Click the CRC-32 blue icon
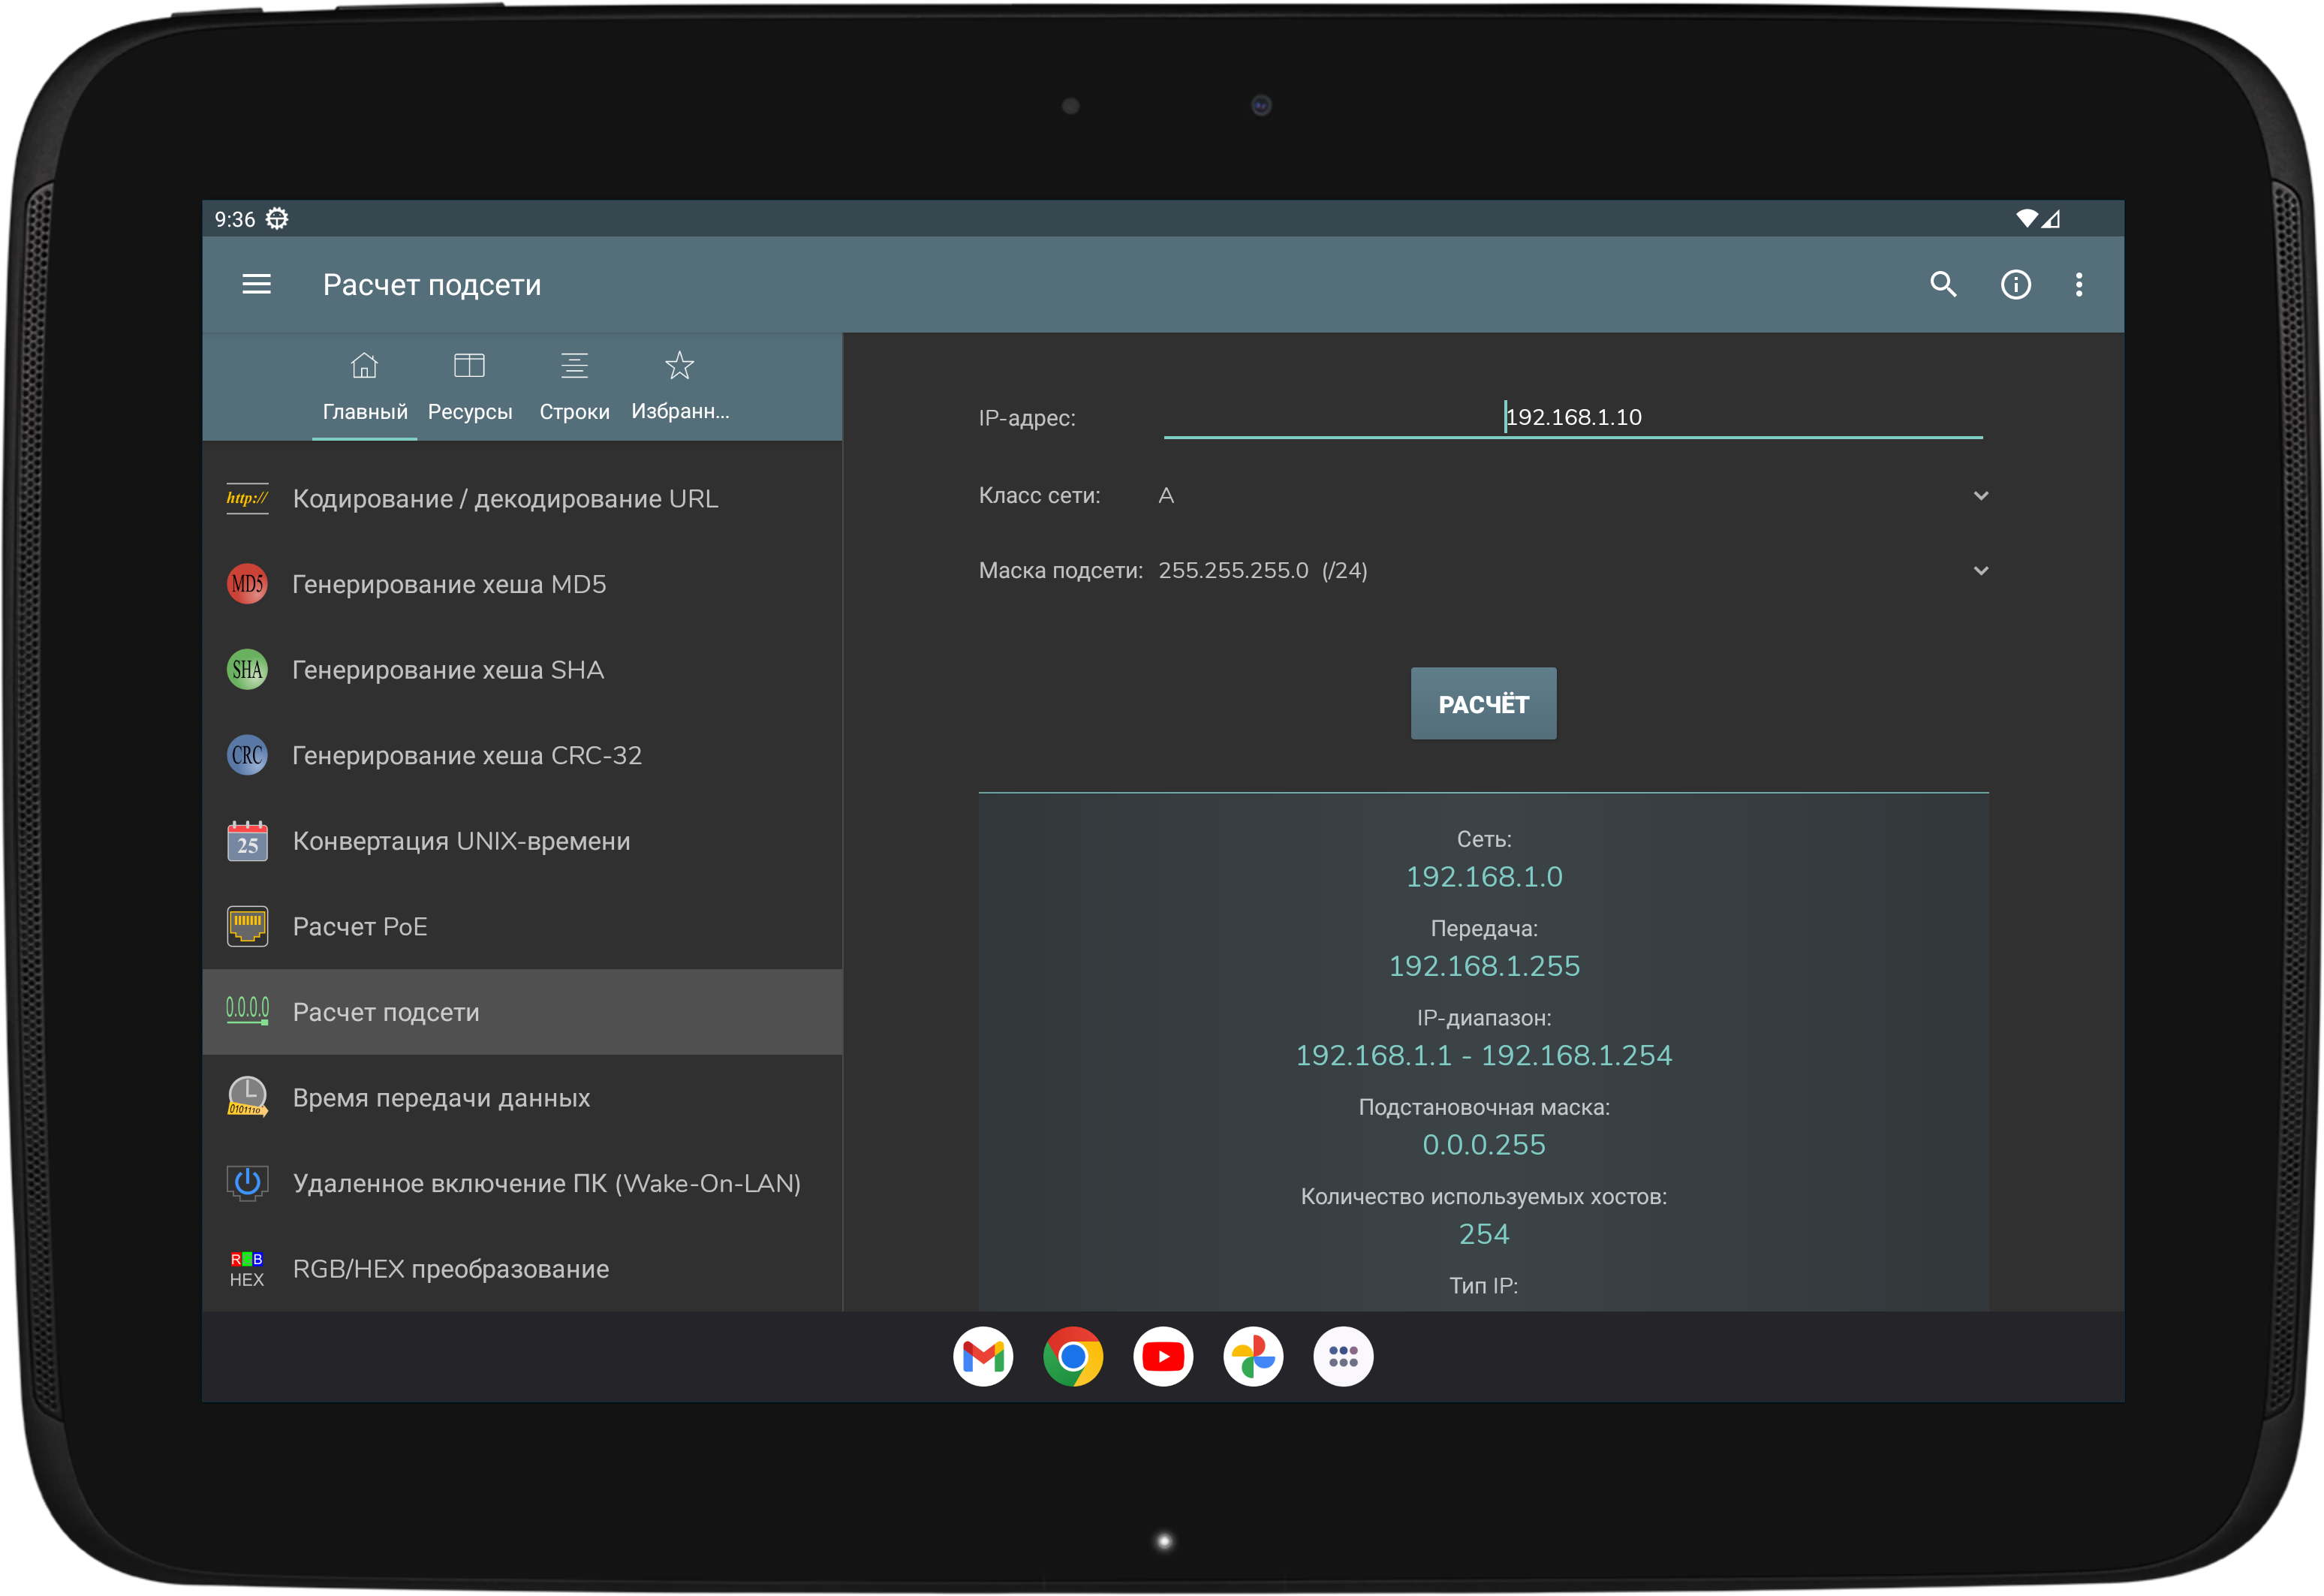 [247, 755]
